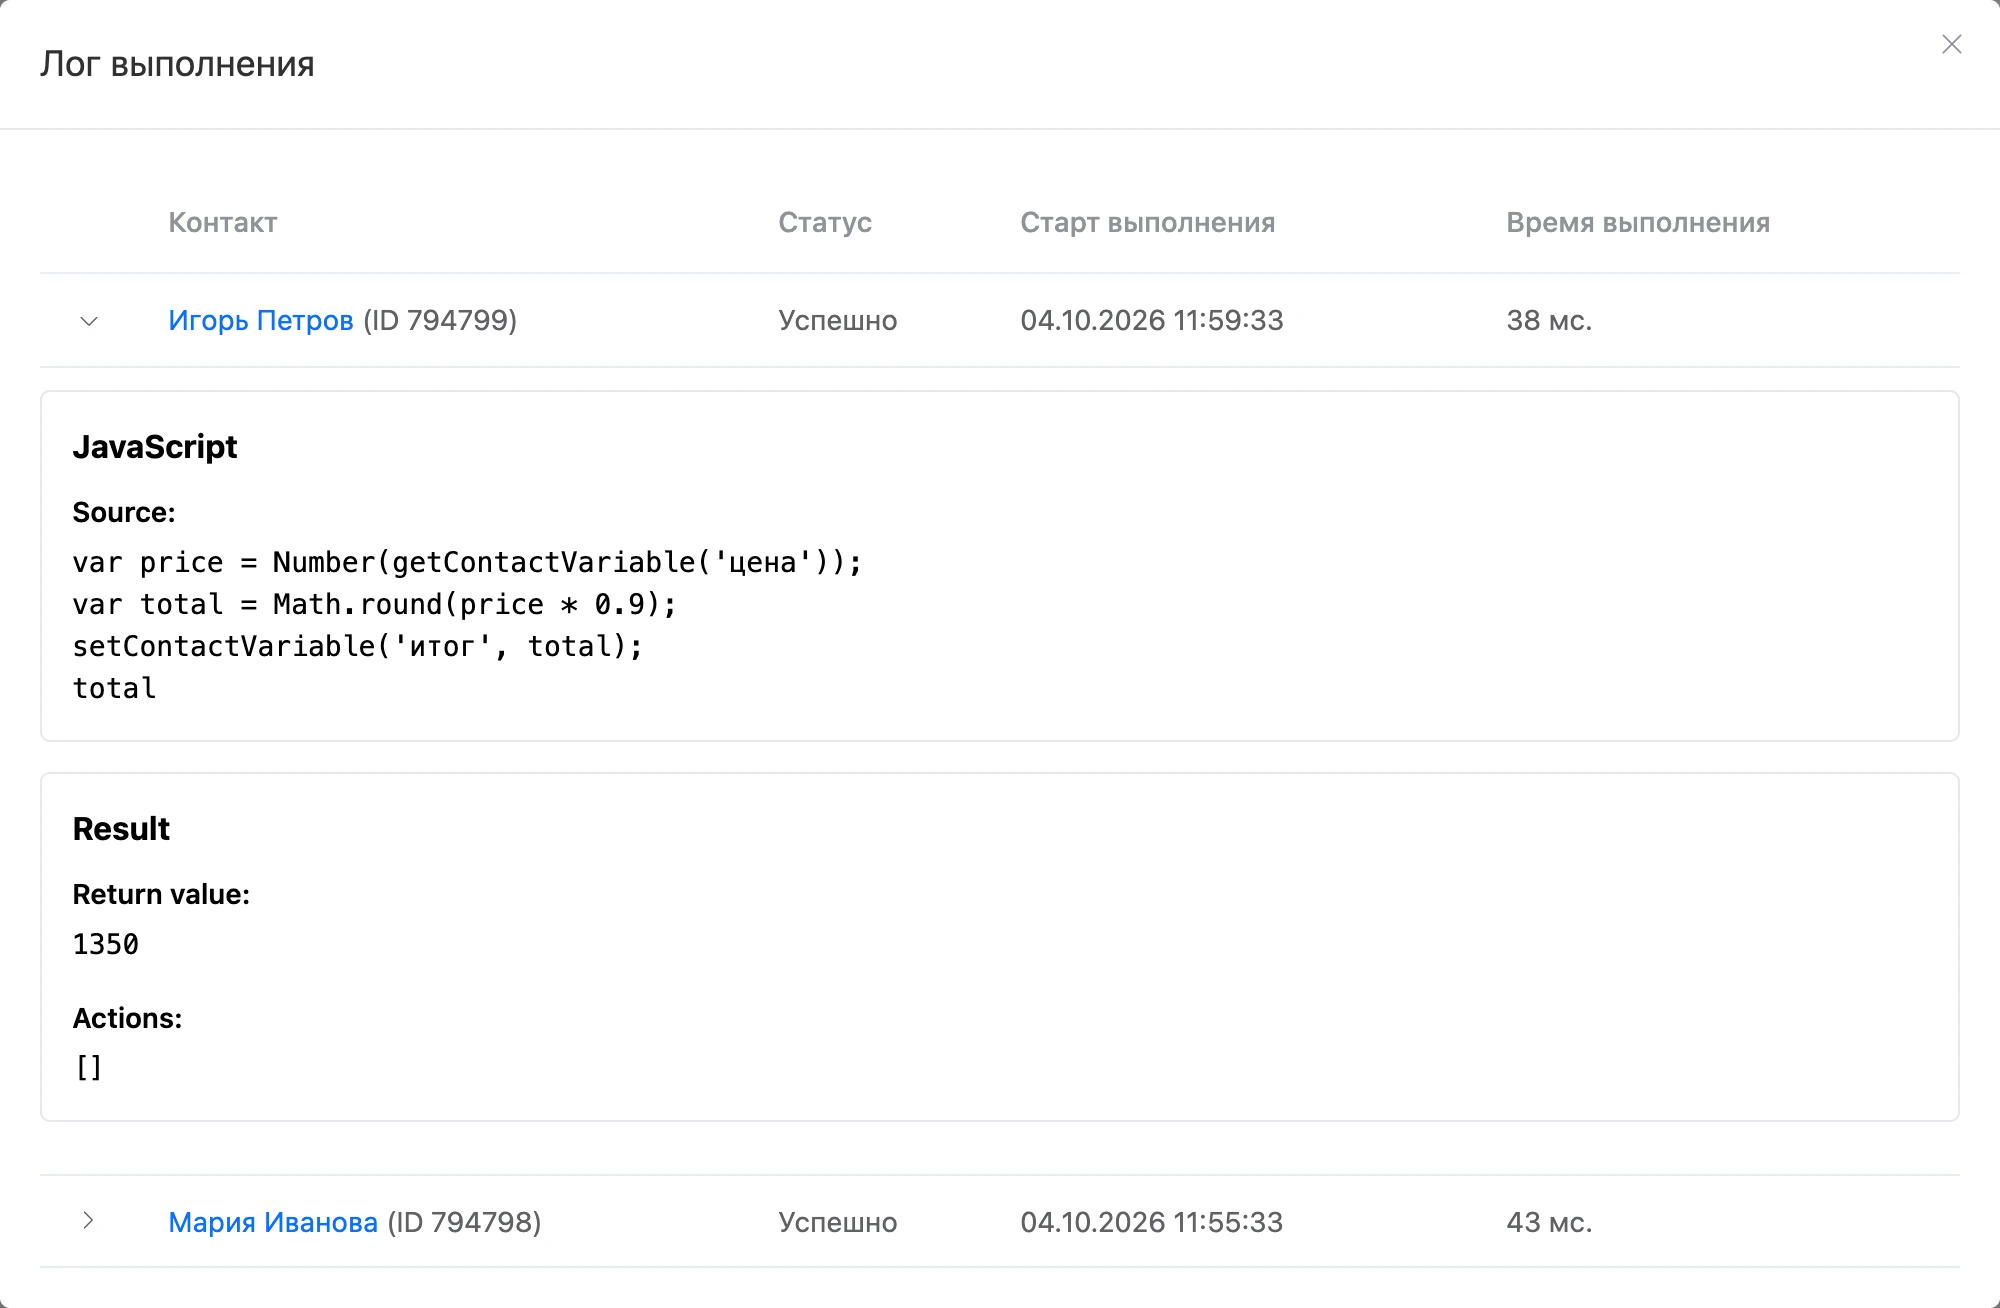
Task: Click Успешно status for Мария Иванова
Action: pos(838,1222)
